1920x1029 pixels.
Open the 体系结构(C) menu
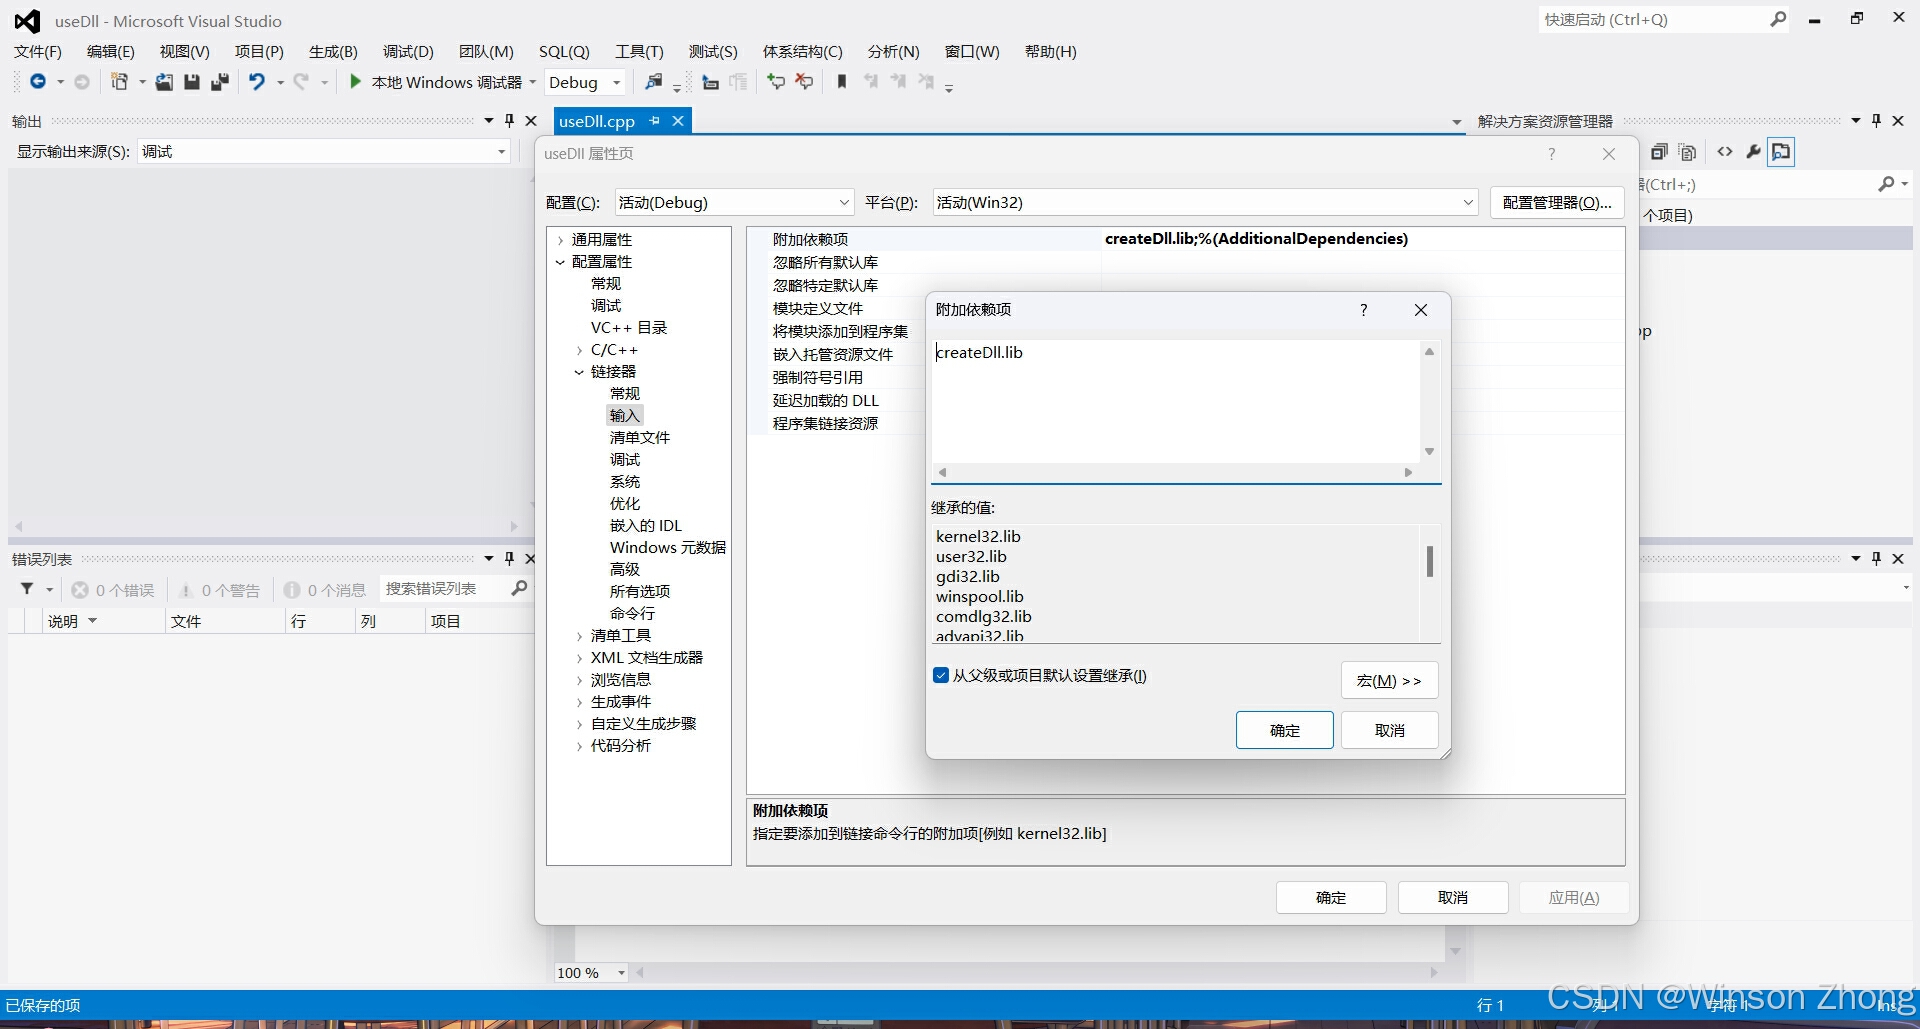[x=803, y=51]
